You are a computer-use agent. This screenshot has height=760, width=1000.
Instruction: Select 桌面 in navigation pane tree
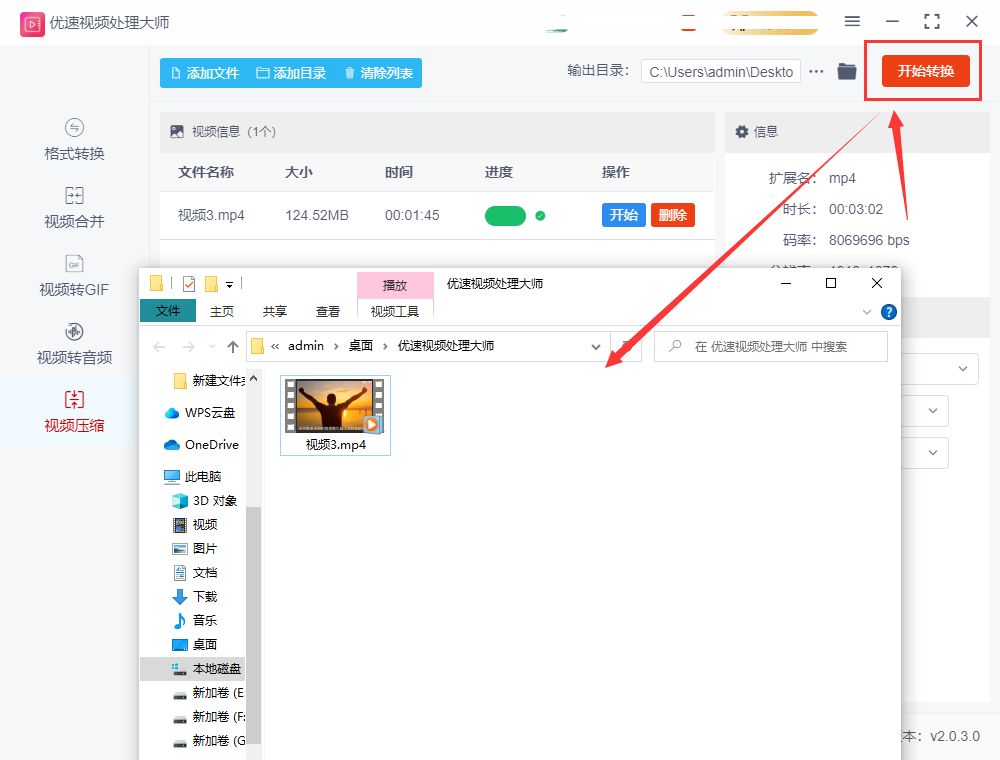tap(195, 644)
